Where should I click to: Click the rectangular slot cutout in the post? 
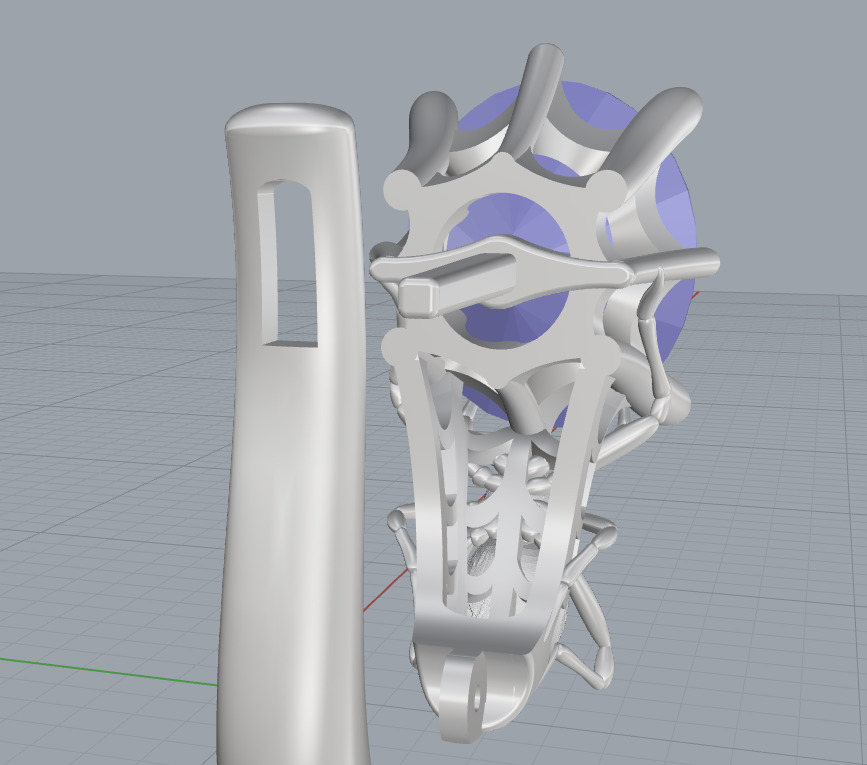pos(288,264)
